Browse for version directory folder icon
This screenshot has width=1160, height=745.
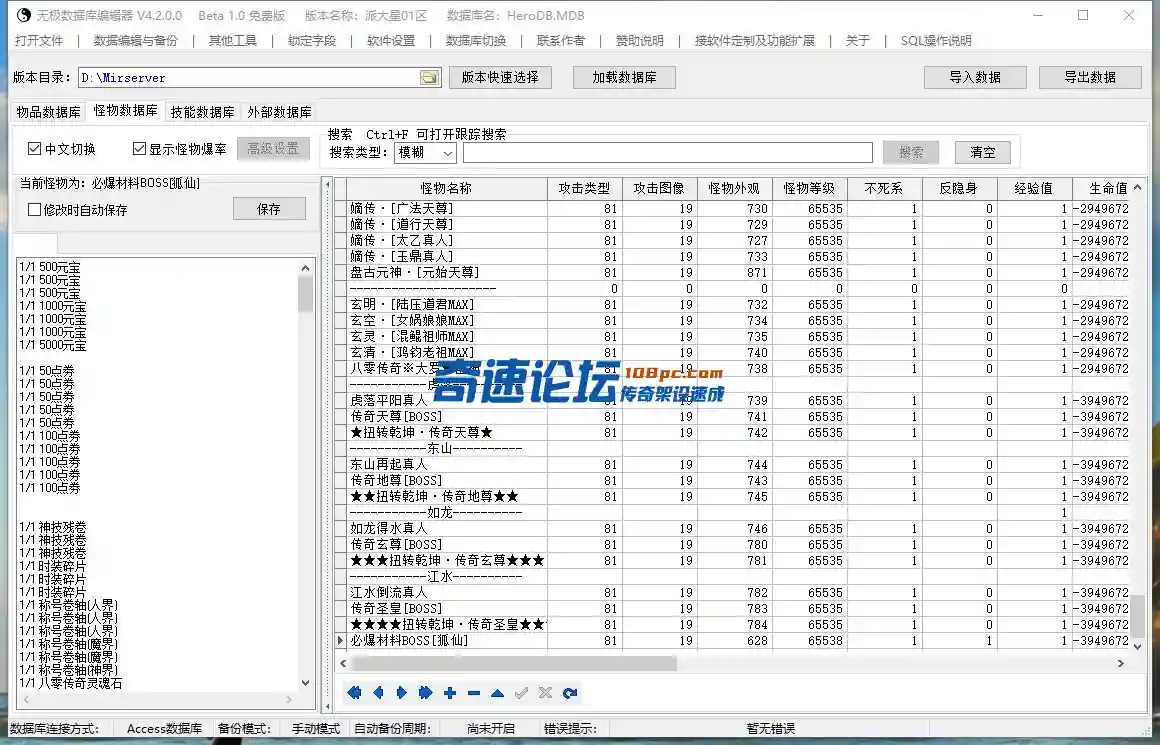(x=429, y=78)
